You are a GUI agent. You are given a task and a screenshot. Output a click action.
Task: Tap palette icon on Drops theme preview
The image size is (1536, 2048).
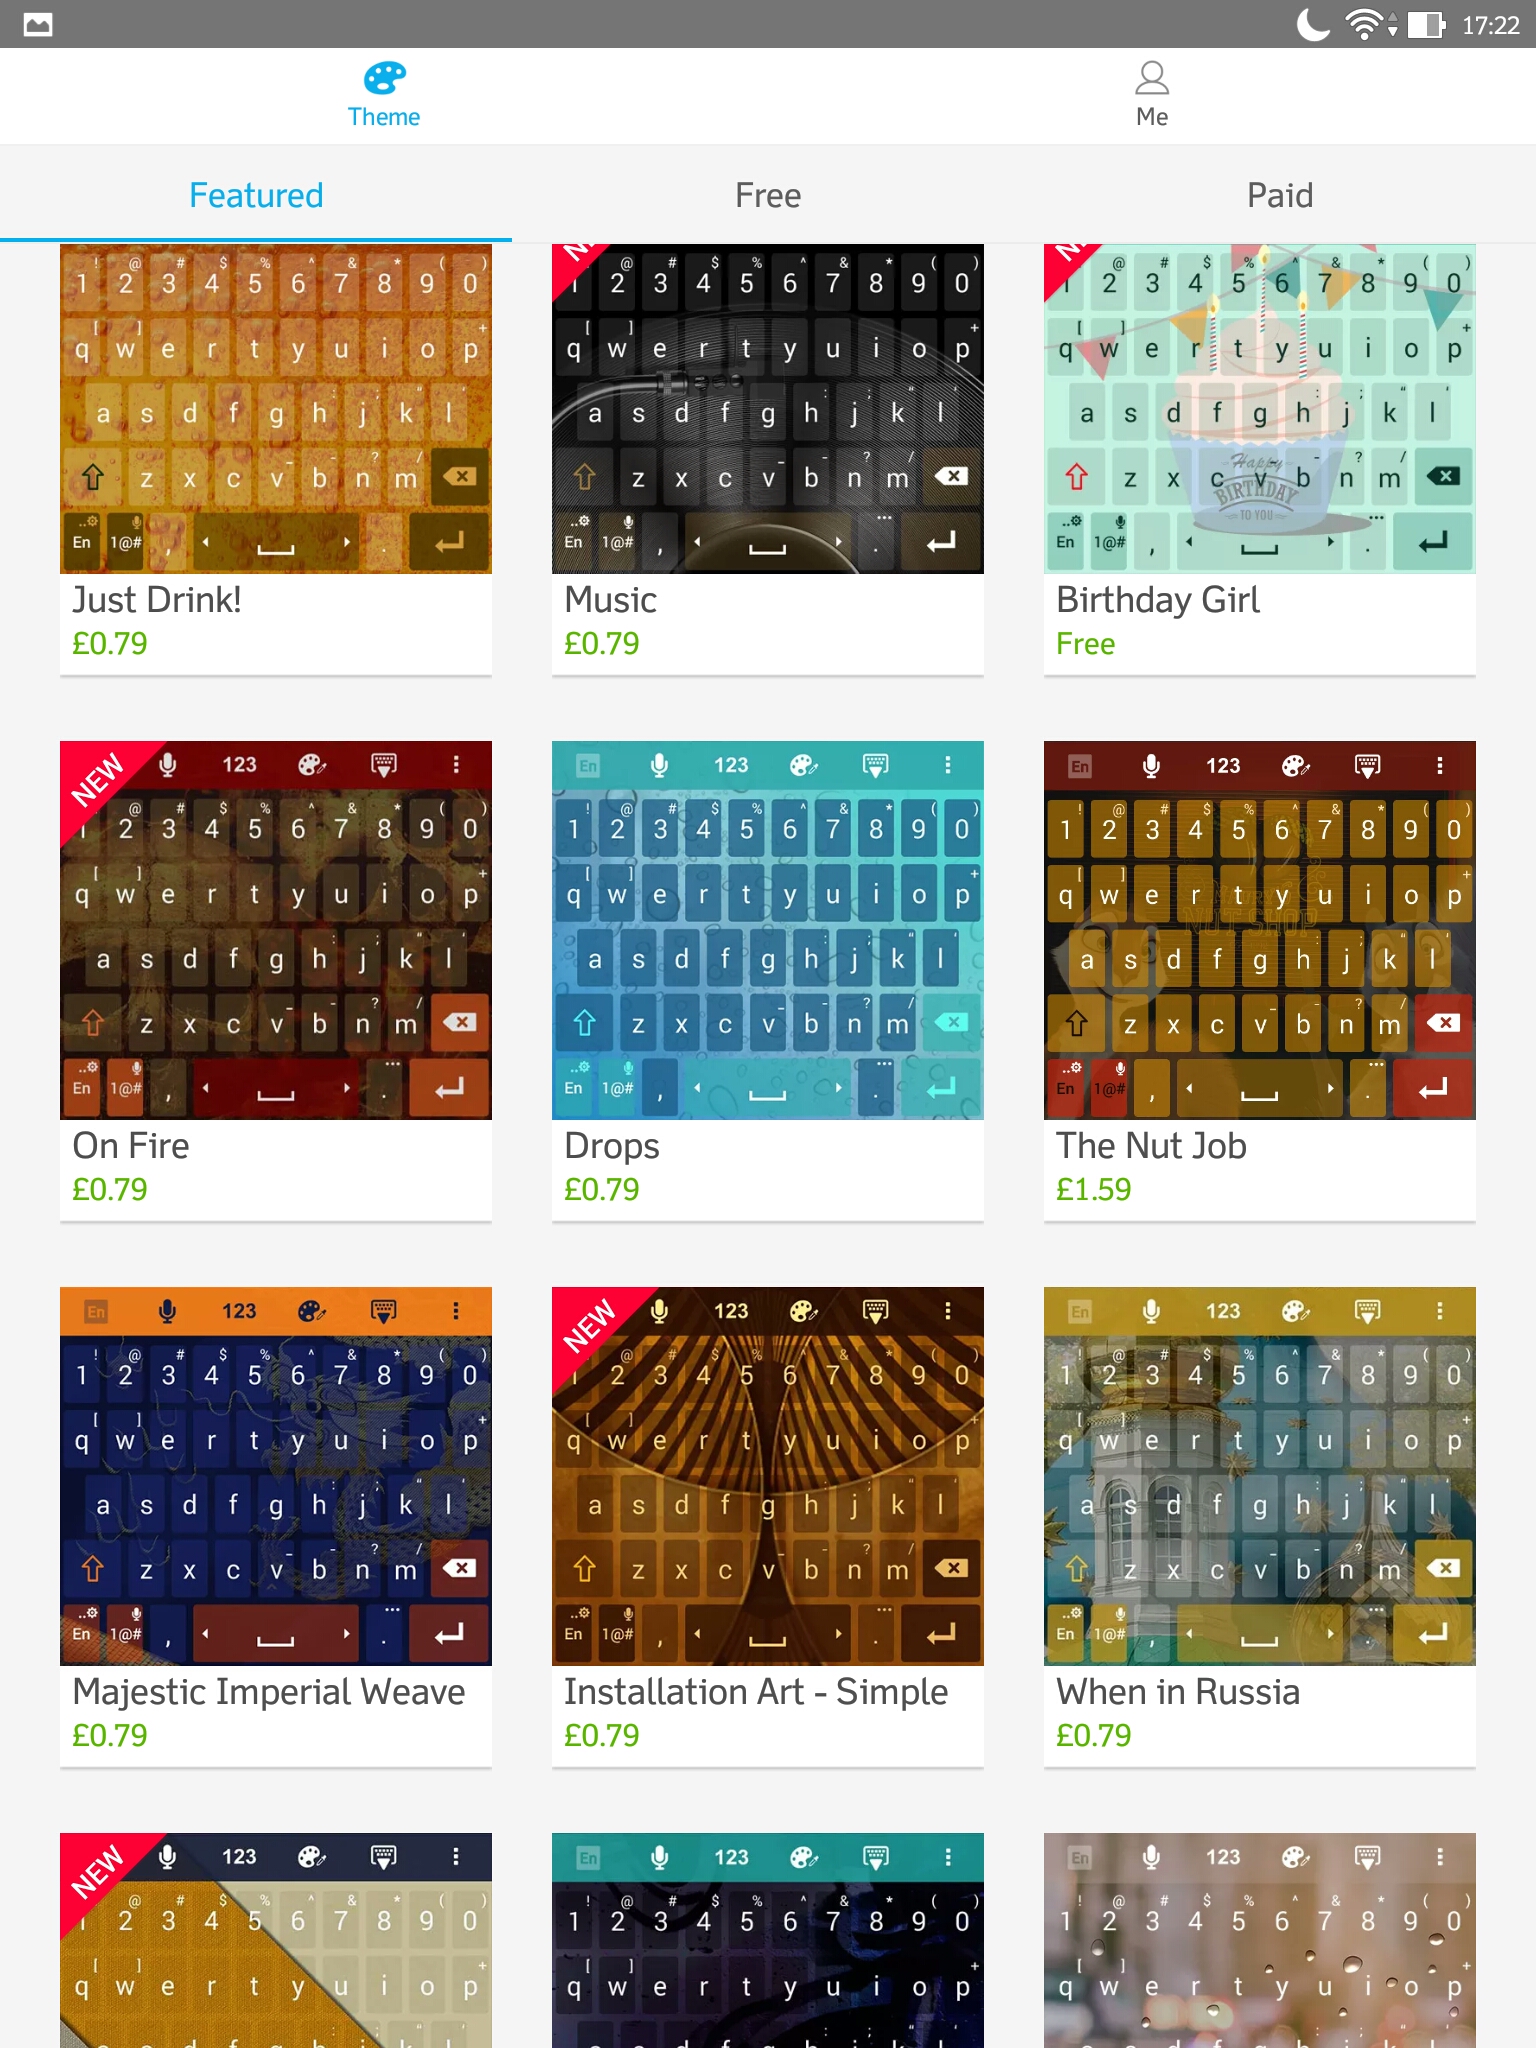click(x=804, y=765)
